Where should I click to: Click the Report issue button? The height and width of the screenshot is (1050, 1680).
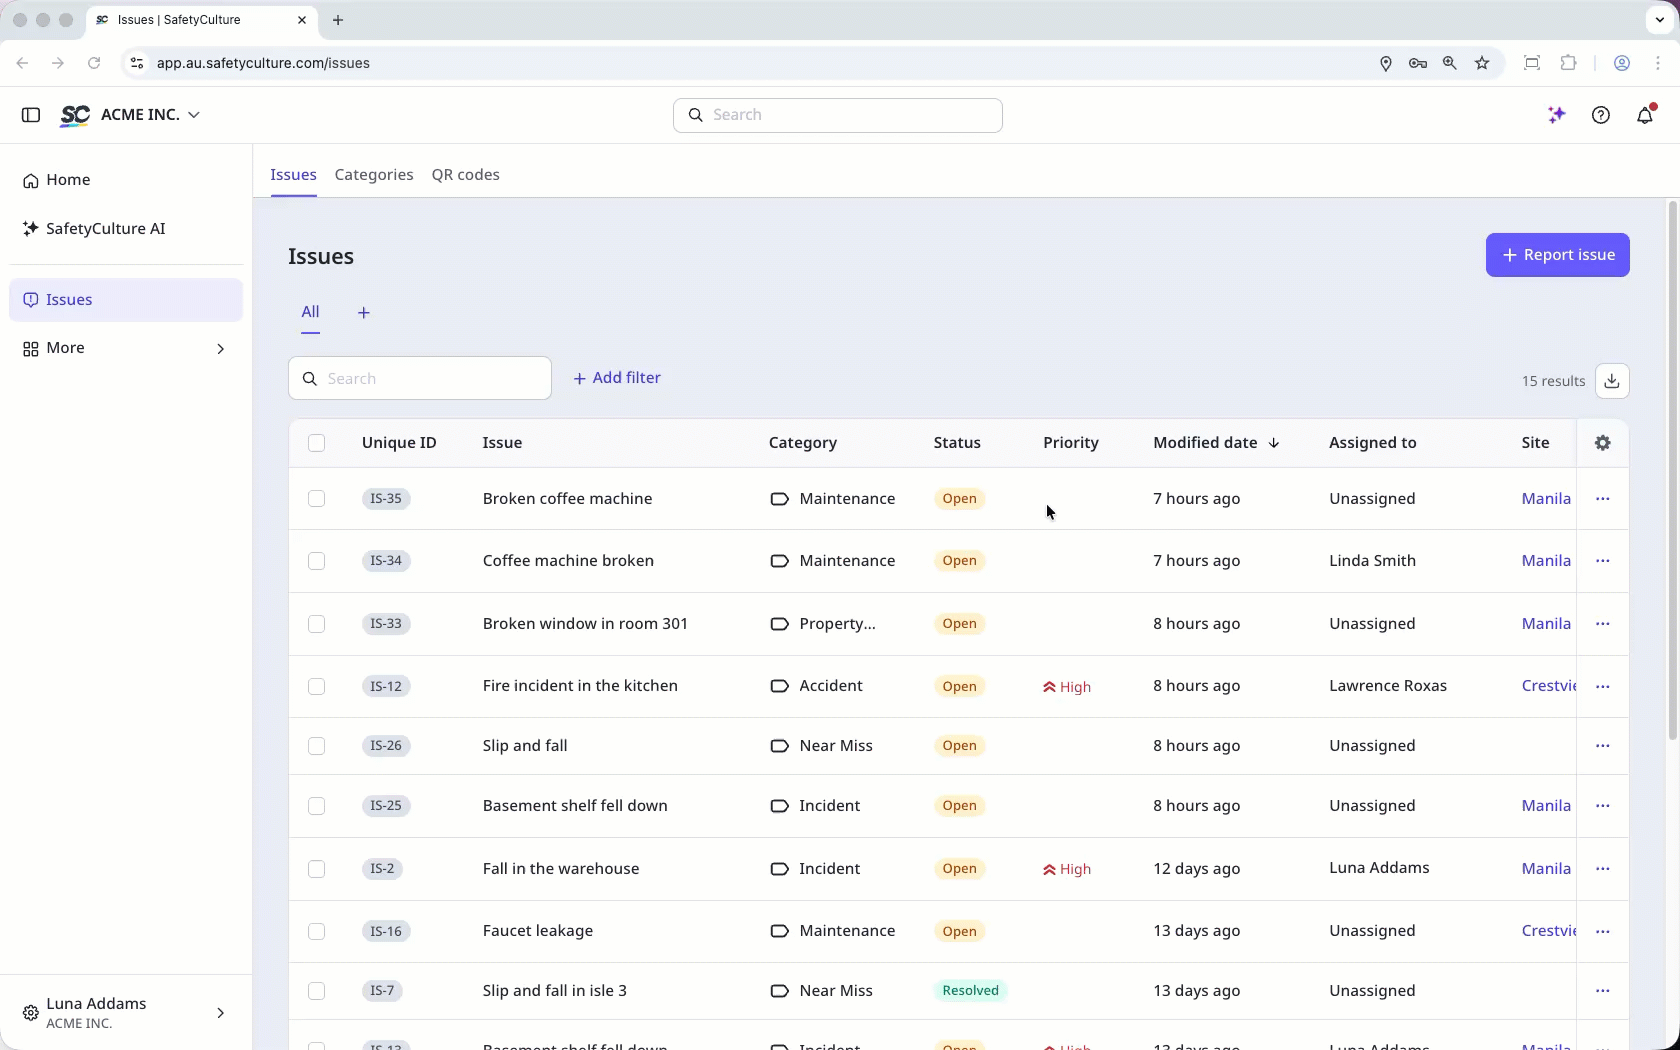(1557, 255)
